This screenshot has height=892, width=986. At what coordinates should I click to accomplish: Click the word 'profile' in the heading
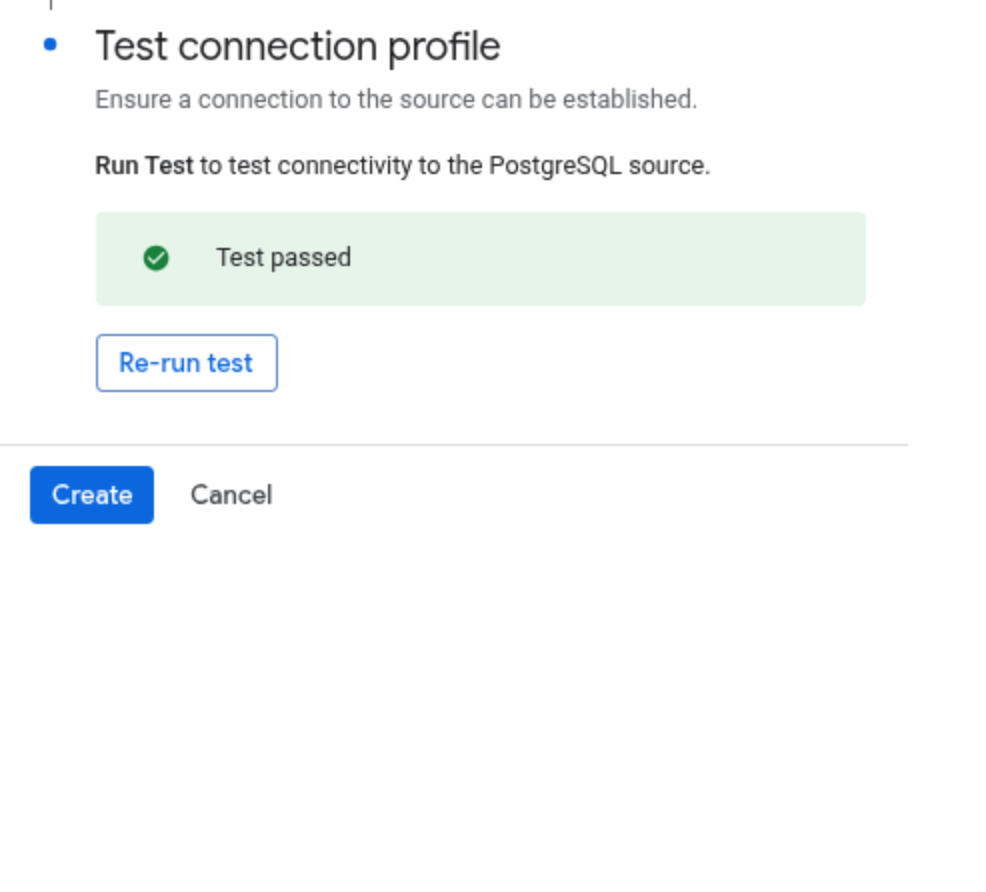click(444, 47)
